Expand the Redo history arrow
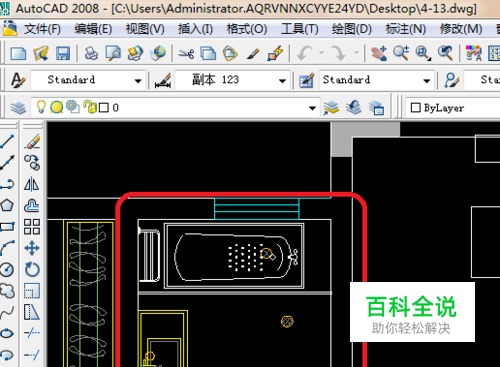 point(356,53)
